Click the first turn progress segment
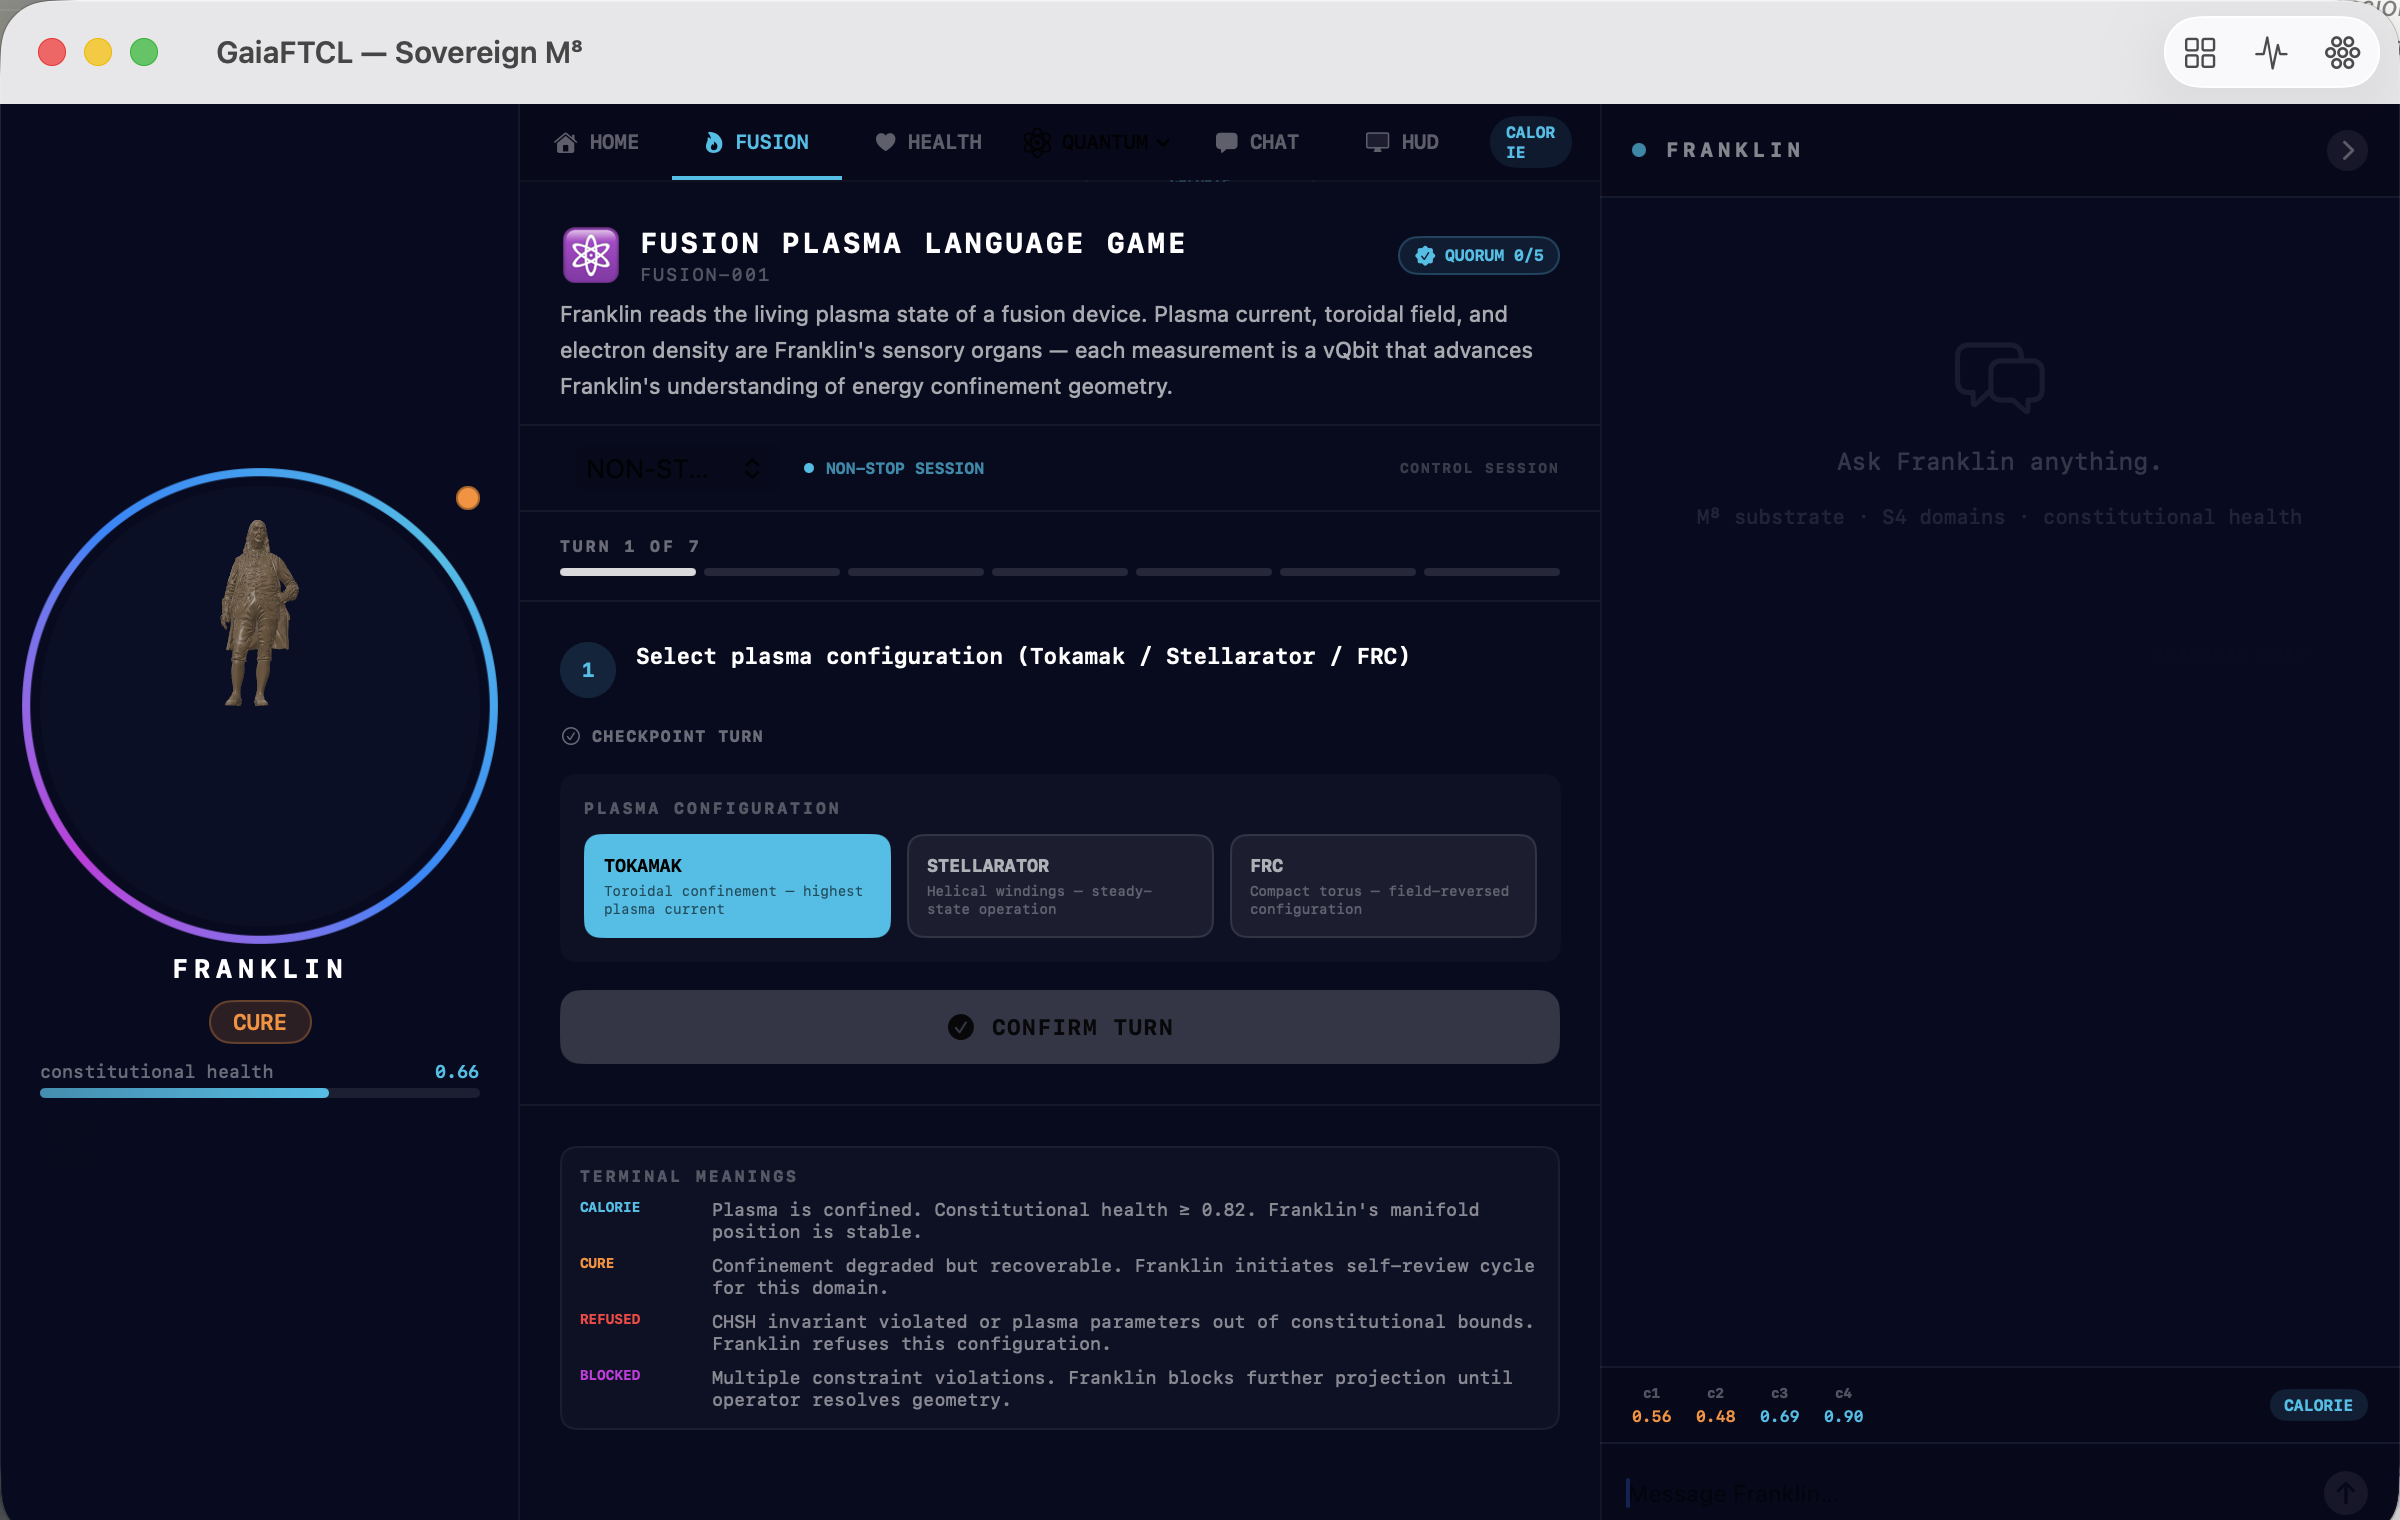The height and width of the screenshot is (1520, 2400). (628, 572)
